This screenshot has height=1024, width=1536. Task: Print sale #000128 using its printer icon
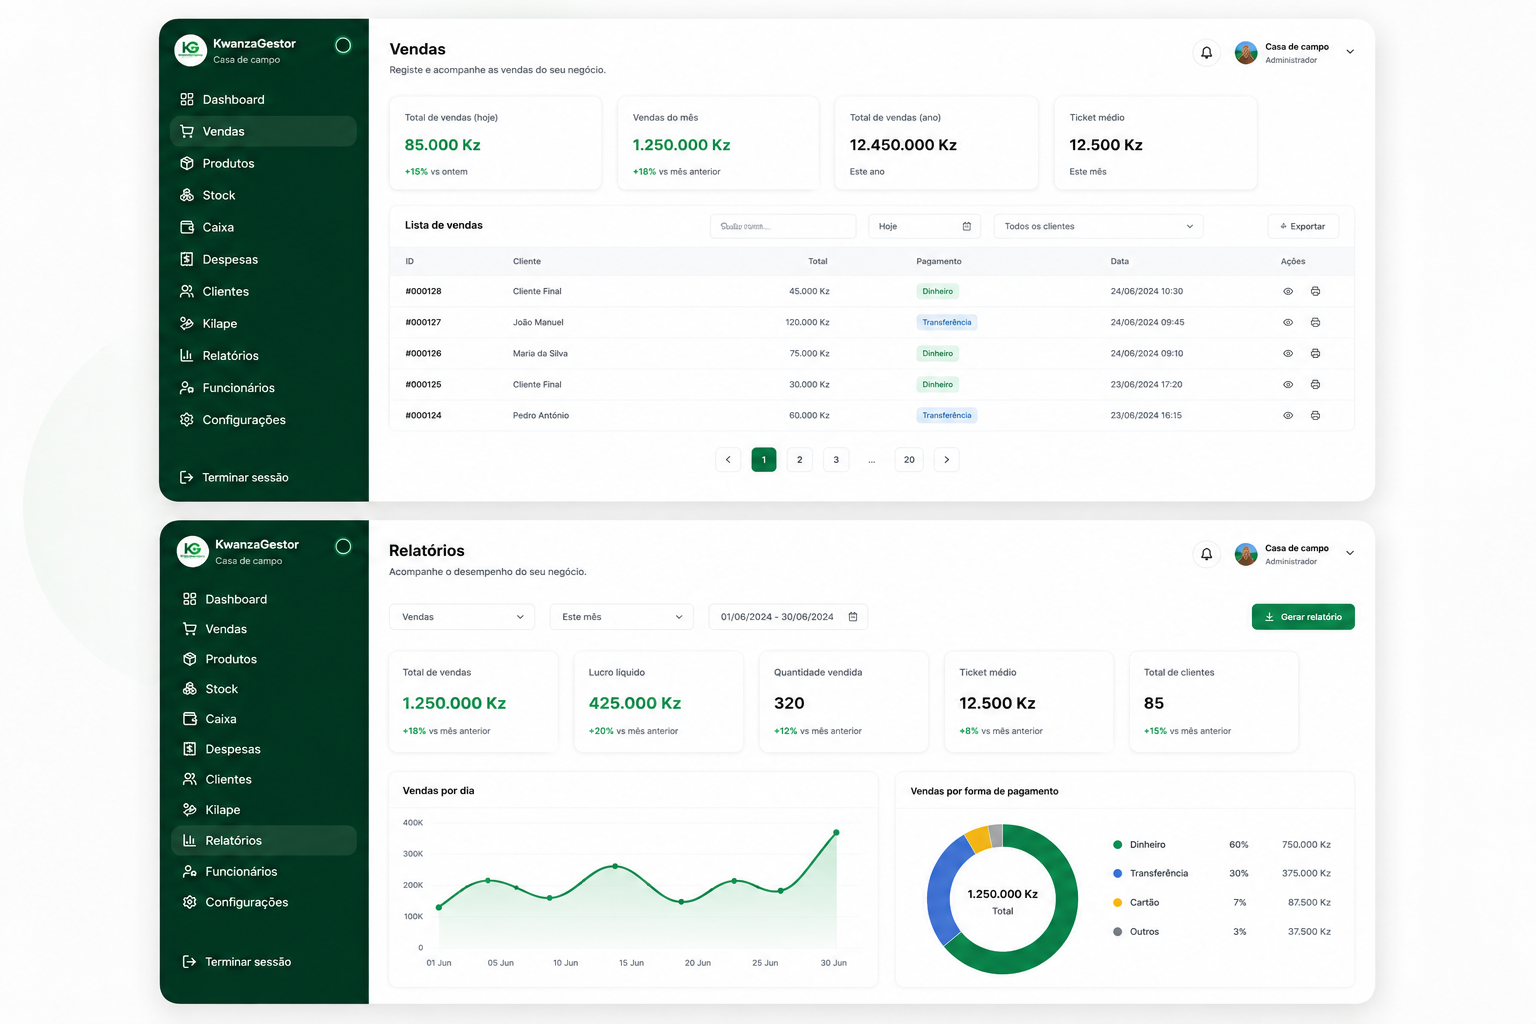pos(1315,291)
